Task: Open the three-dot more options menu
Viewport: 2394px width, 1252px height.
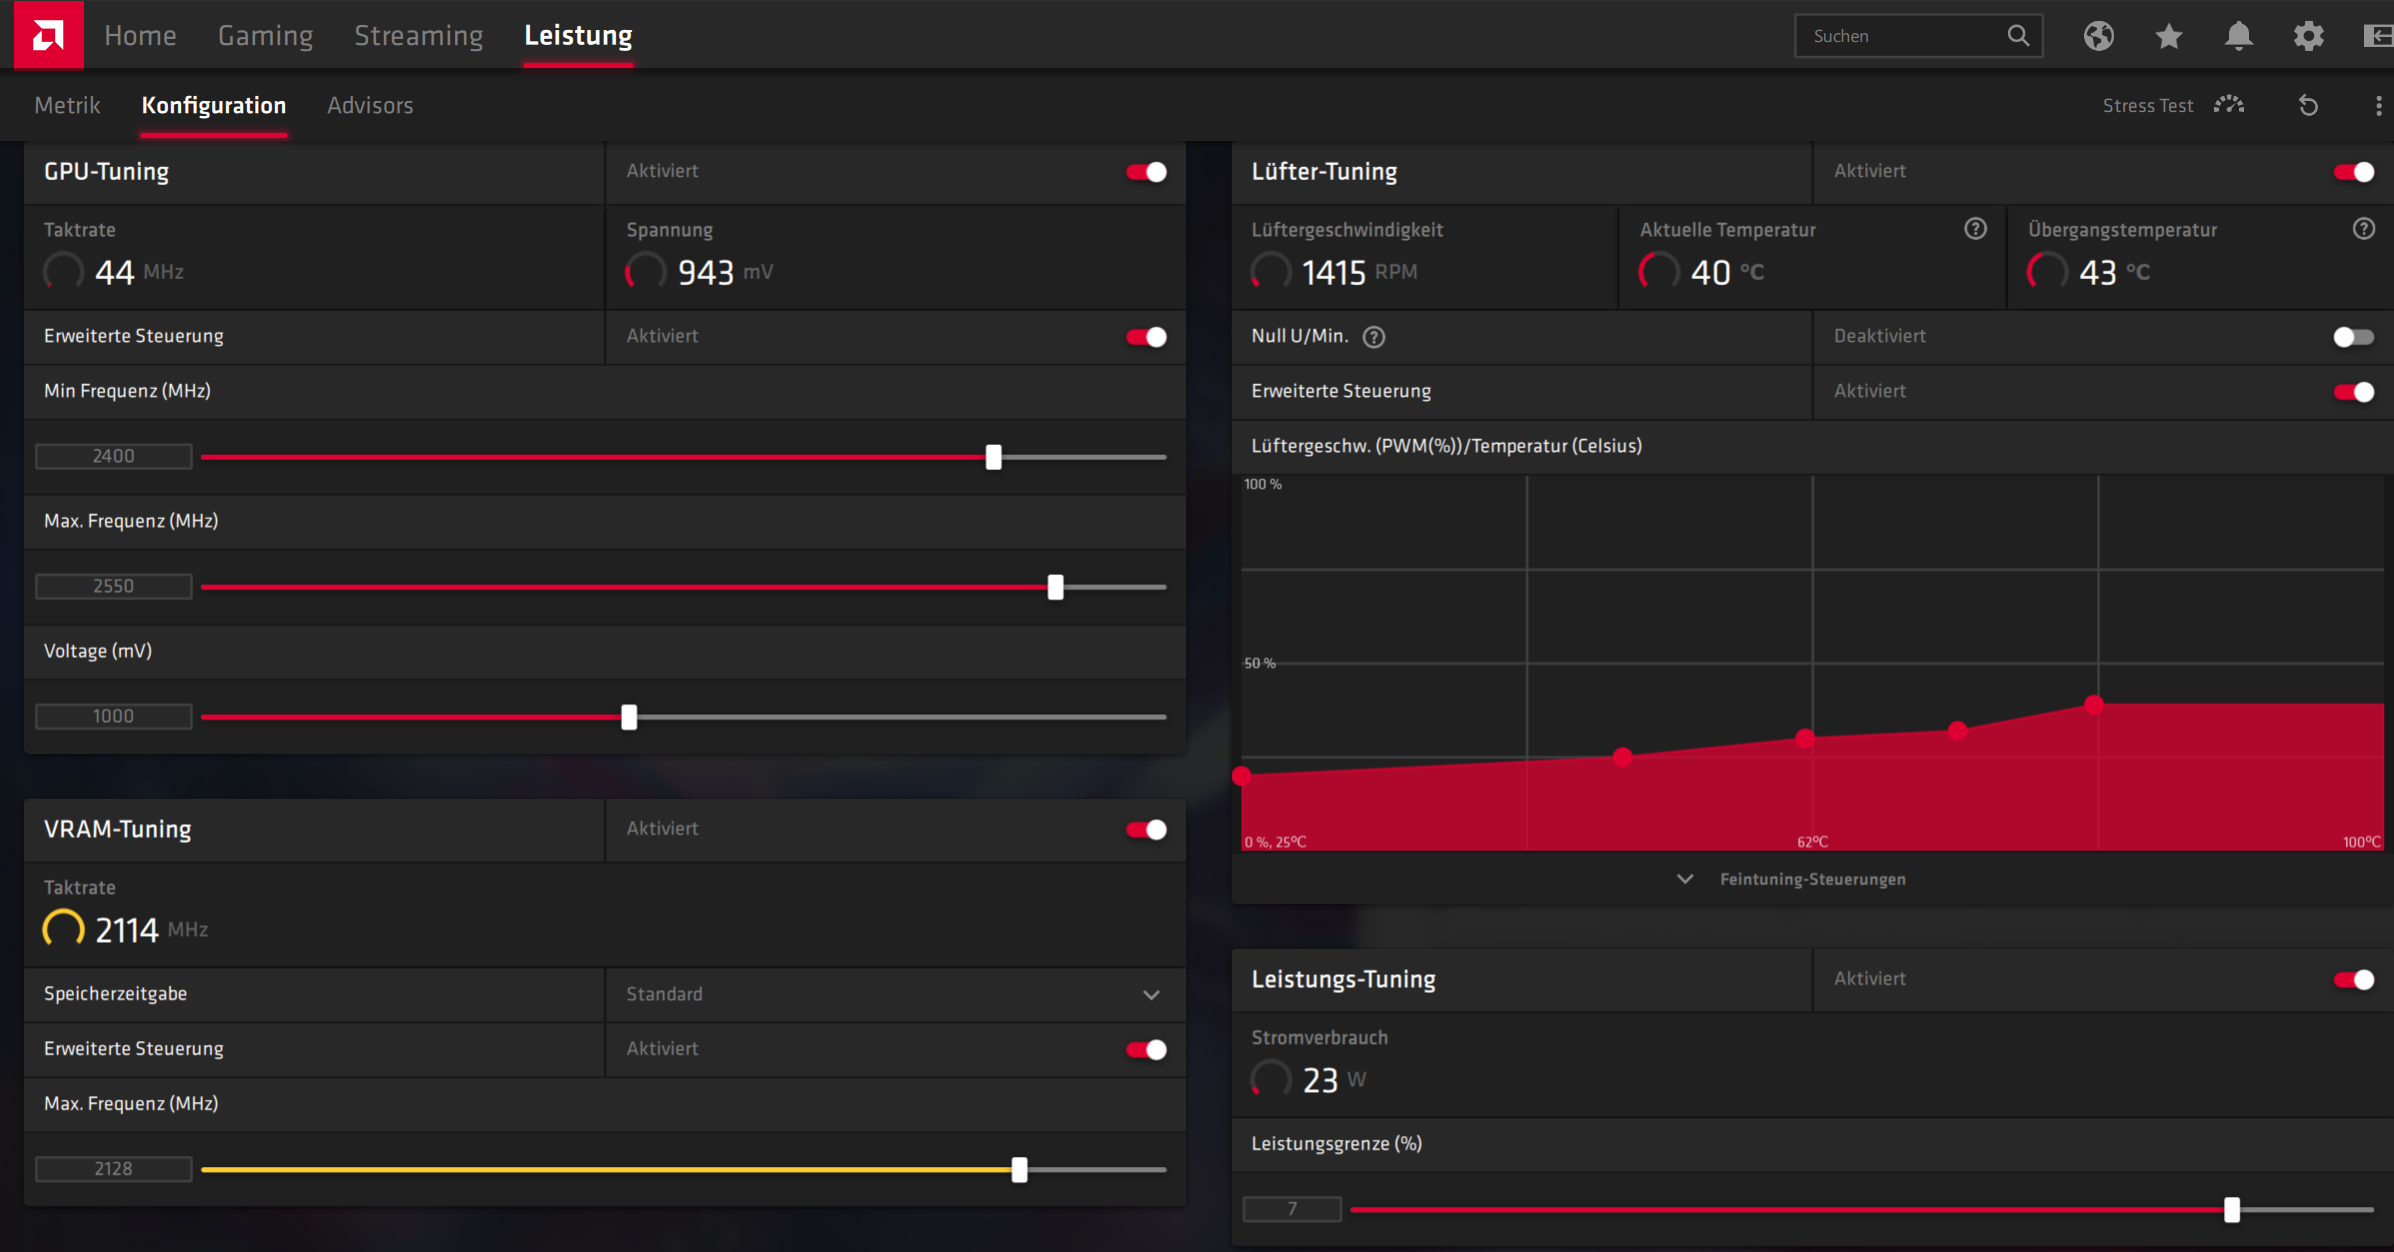Action: click(2378, 105)
